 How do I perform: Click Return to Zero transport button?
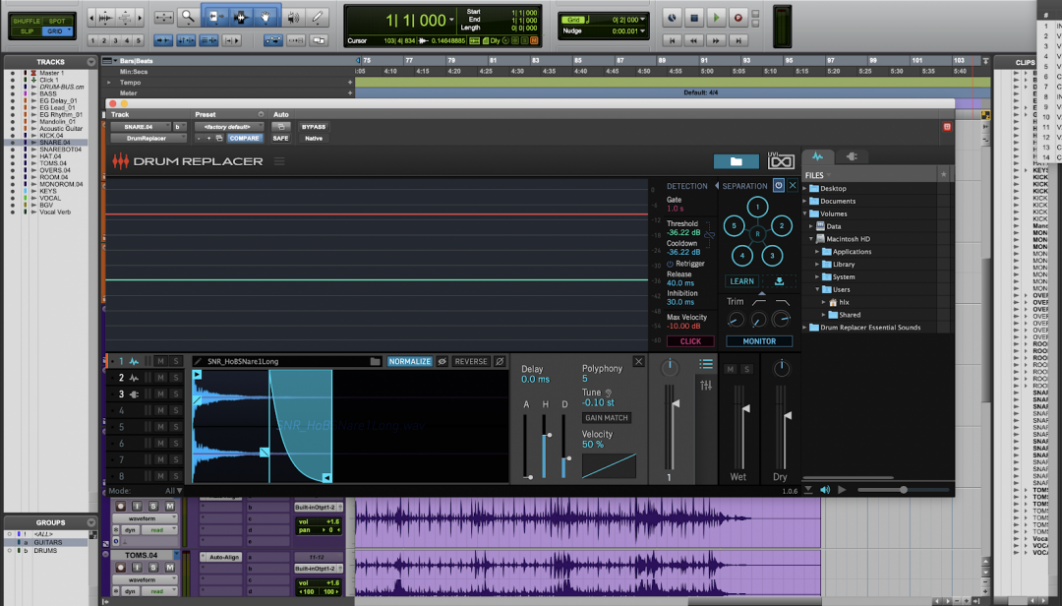(x=672, y=41)
